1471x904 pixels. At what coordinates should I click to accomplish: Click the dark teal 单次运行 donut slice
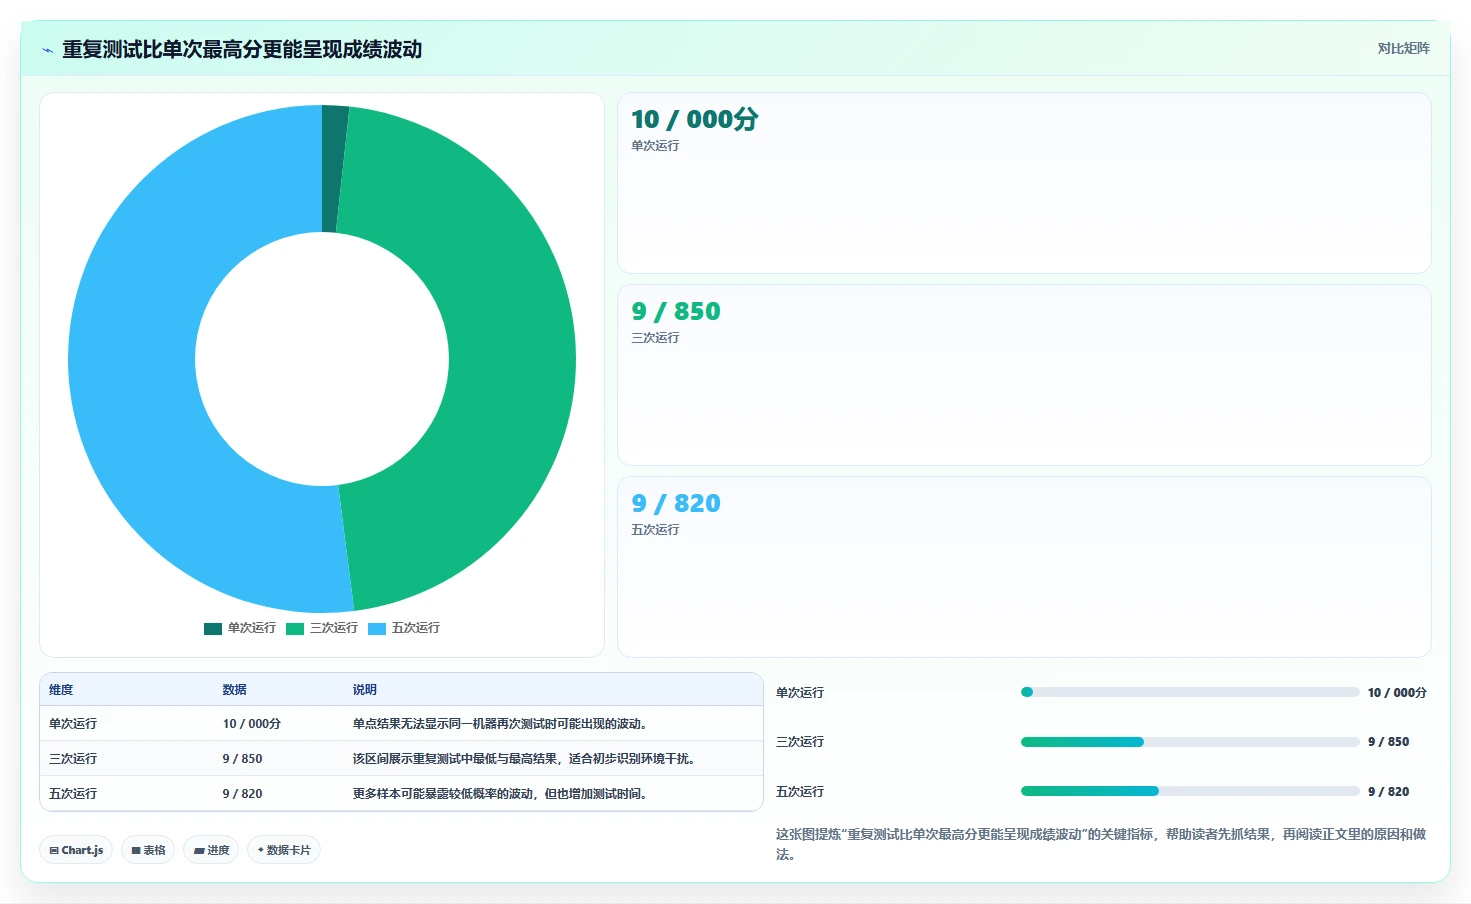coord(334,168)
